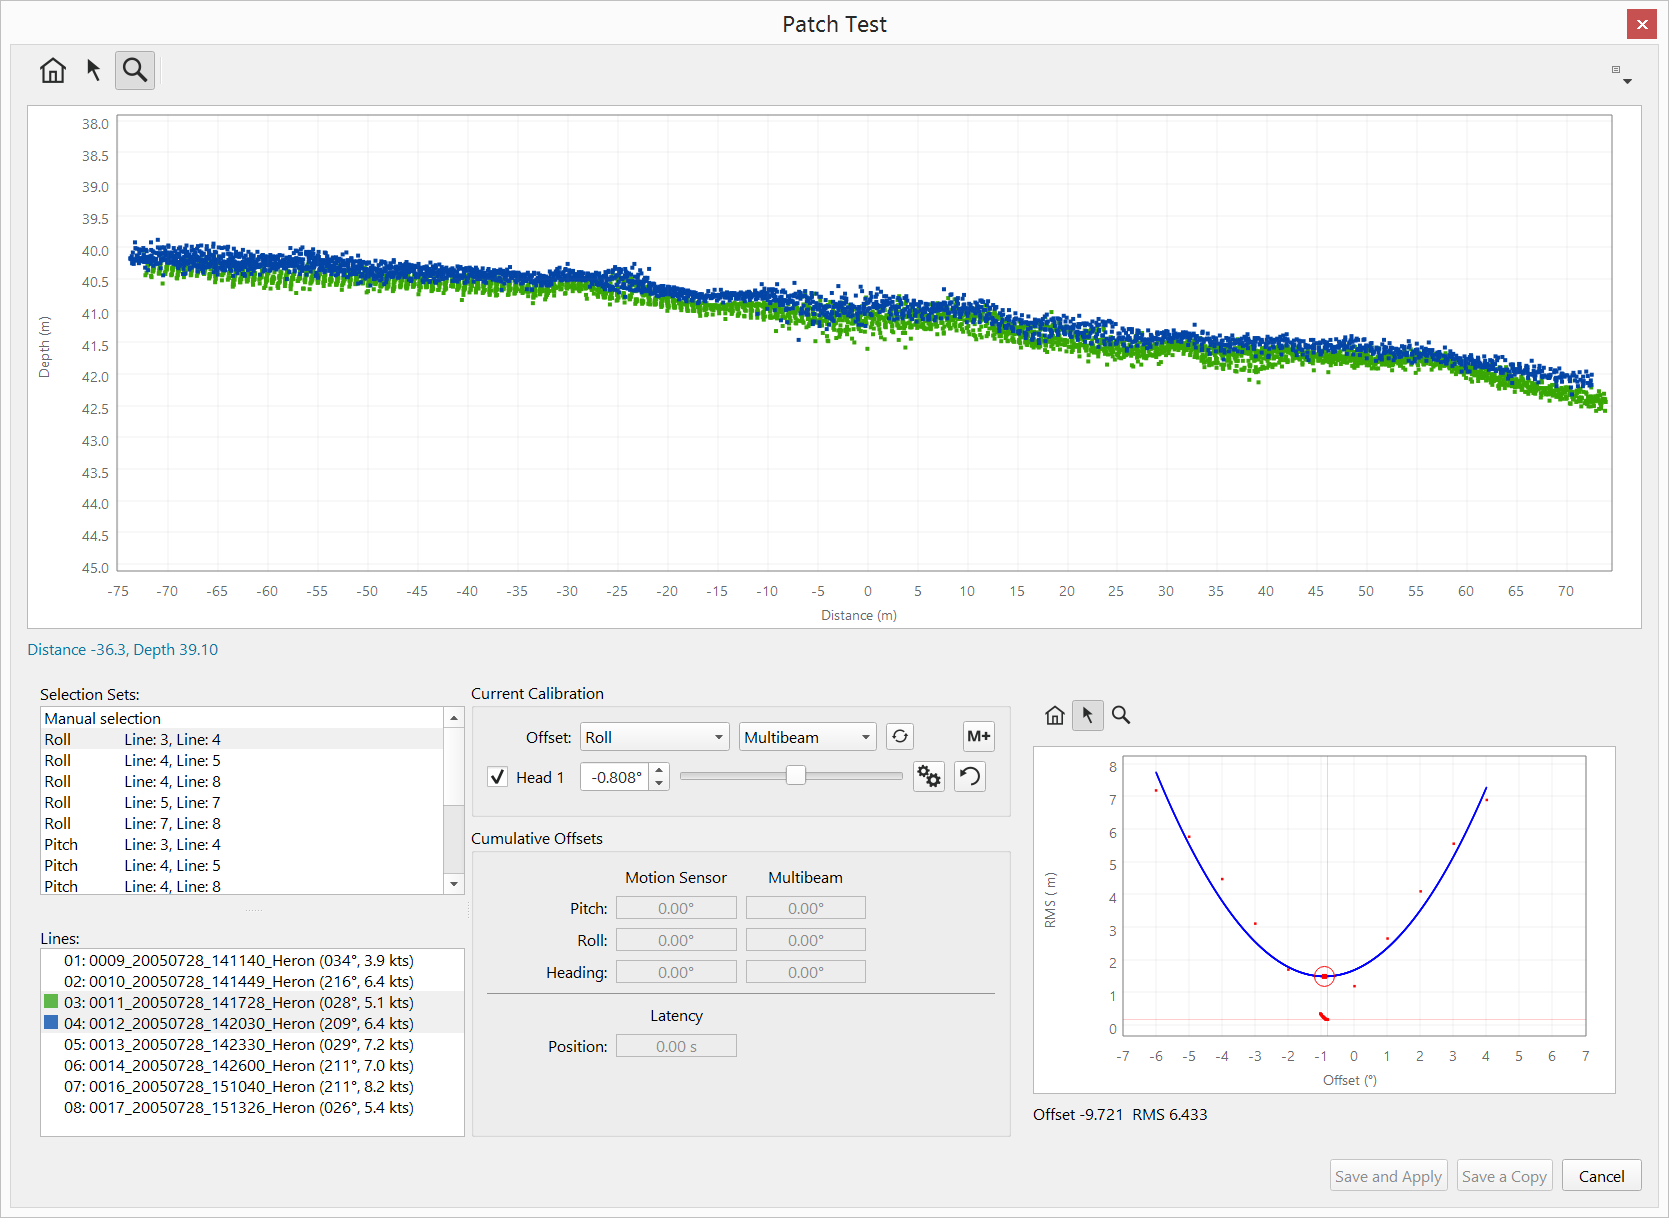
Task: Click the home view icon above depth plot
Action: pyautogui.click(x=53, y=70)
